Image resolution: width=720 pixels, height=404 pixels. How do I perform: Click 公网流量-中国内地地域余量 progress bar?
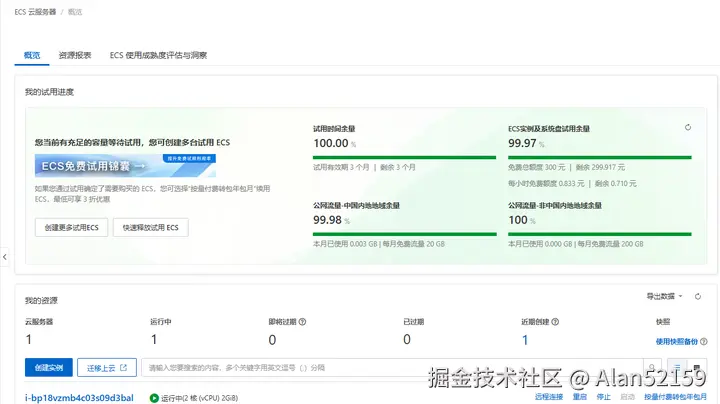tap(405, 234)
